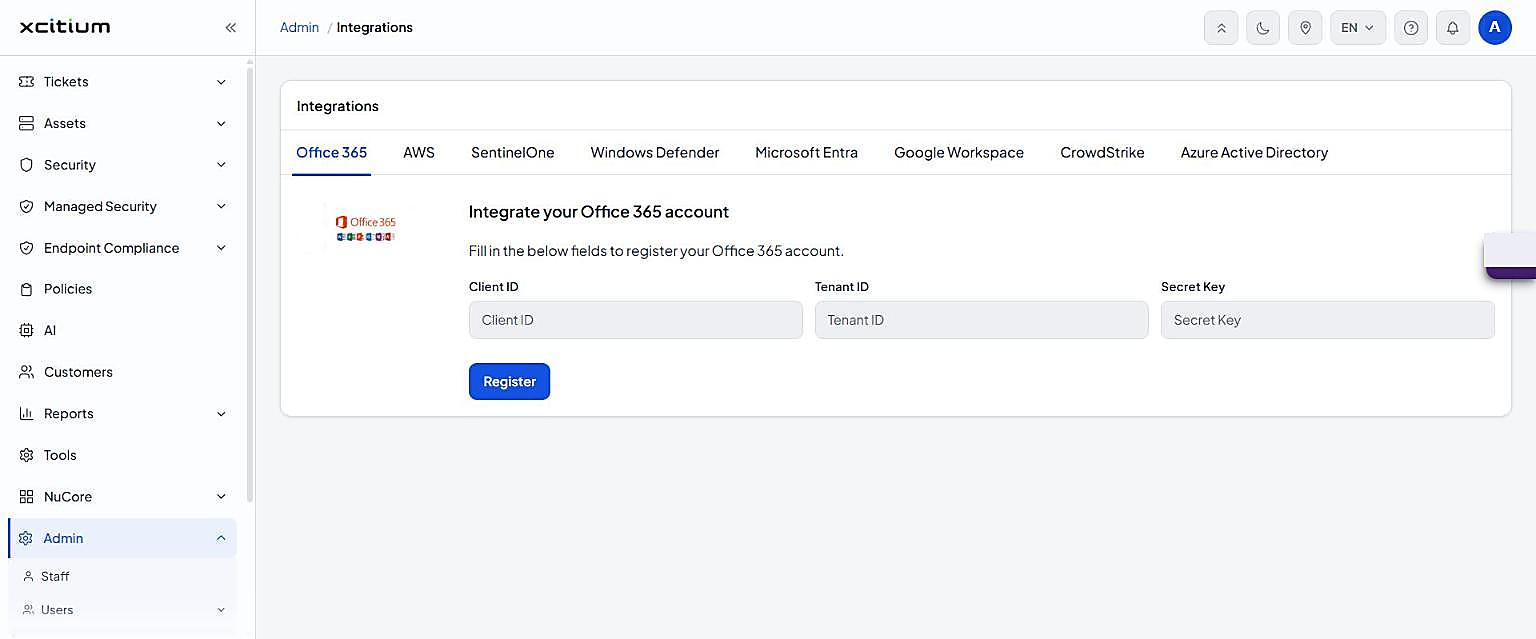Switch to the SentinelOne tab

[513, 153]
